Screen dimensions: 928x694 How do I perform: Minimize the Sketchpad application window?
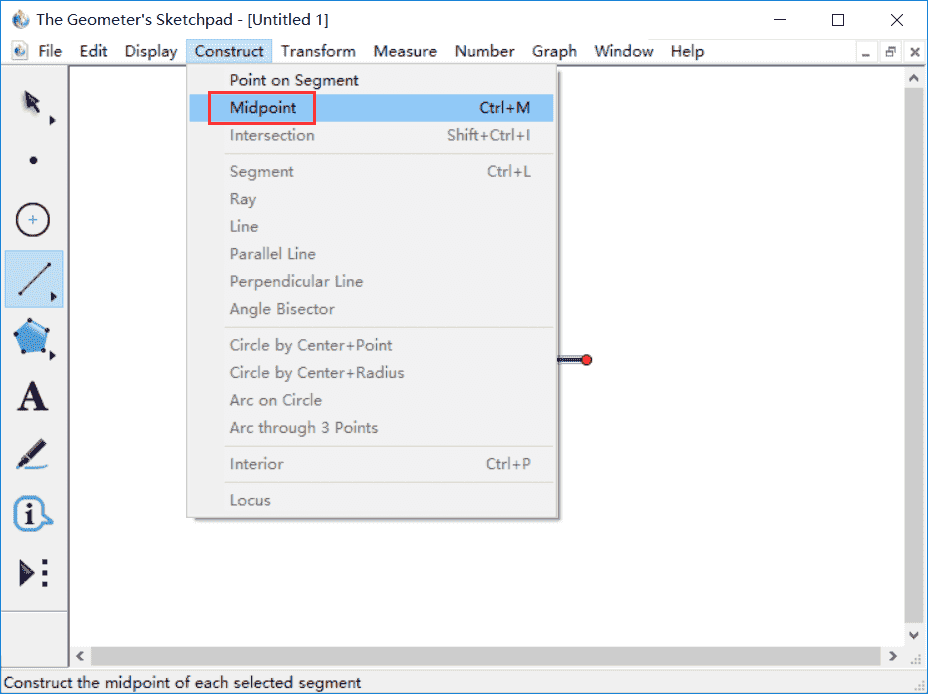(780, 20)
